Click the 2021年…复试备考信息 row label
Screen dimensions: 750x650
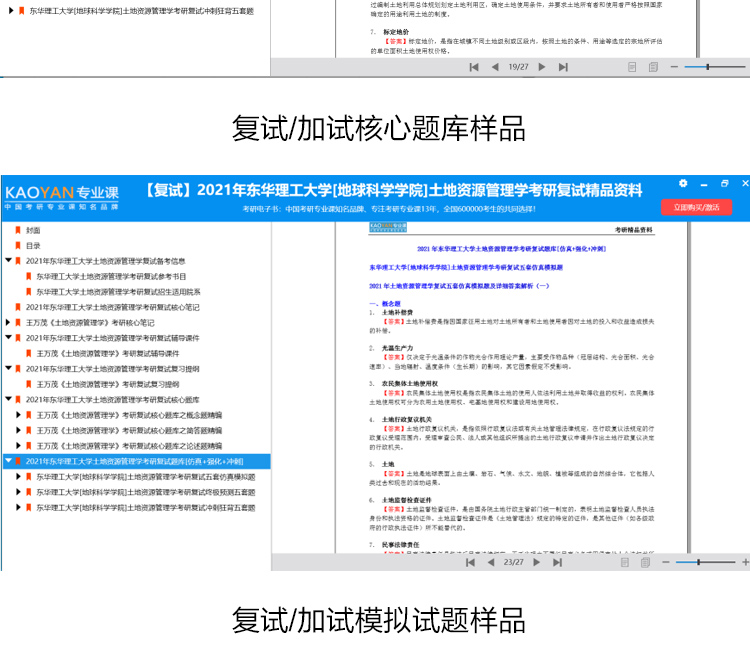(x=105, y=261)
